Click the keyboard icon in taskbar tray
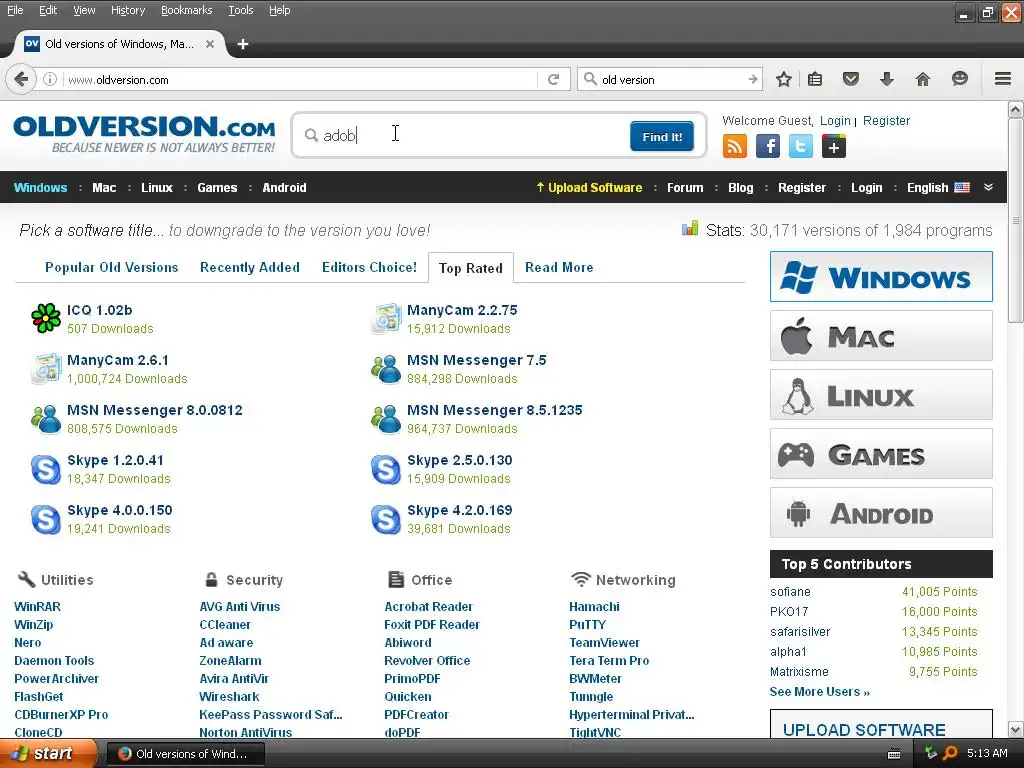The width and height of the screenshot is (1024, 768). [x=894, y=754]
